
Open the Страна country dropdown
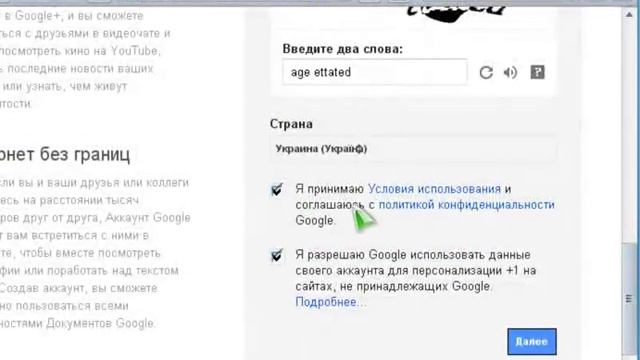click(x=413, y=149)
